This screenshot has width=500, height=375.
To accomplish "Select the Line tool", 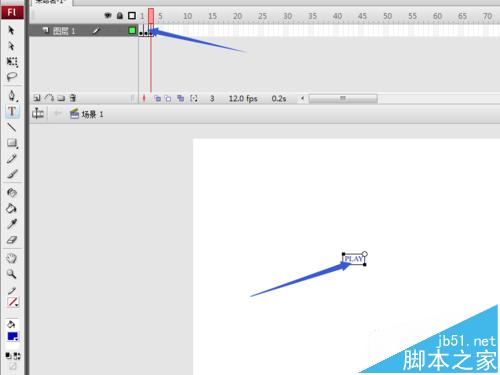I will [12, 127].
